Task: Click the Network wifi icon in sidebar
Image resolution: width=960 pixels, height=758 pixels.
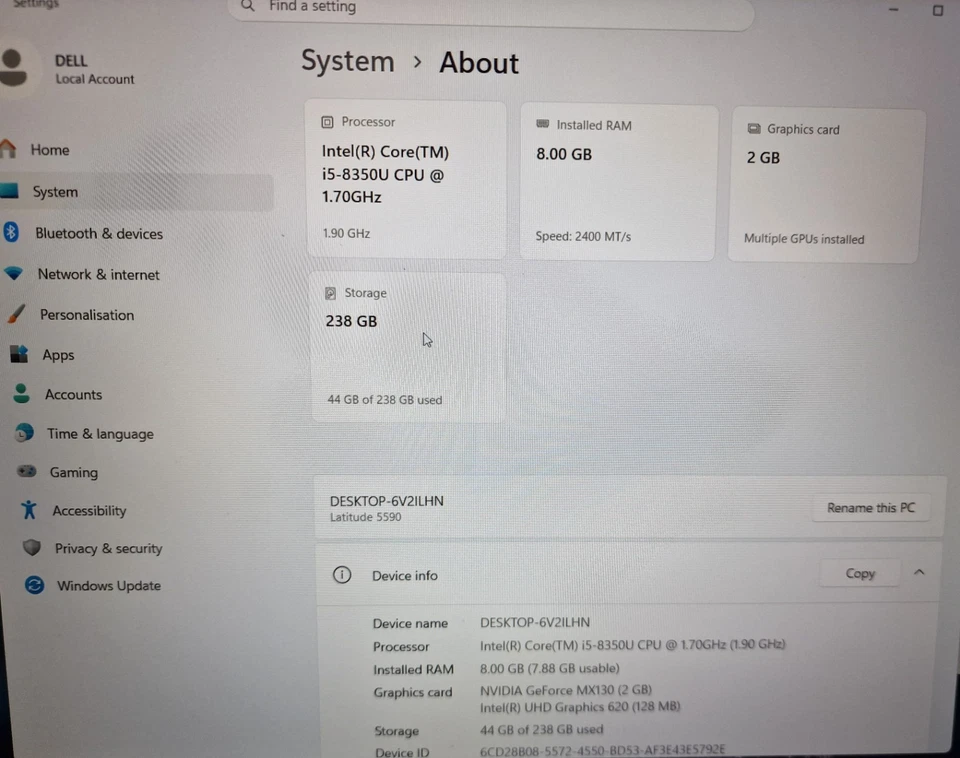Action: coord(13,273)
